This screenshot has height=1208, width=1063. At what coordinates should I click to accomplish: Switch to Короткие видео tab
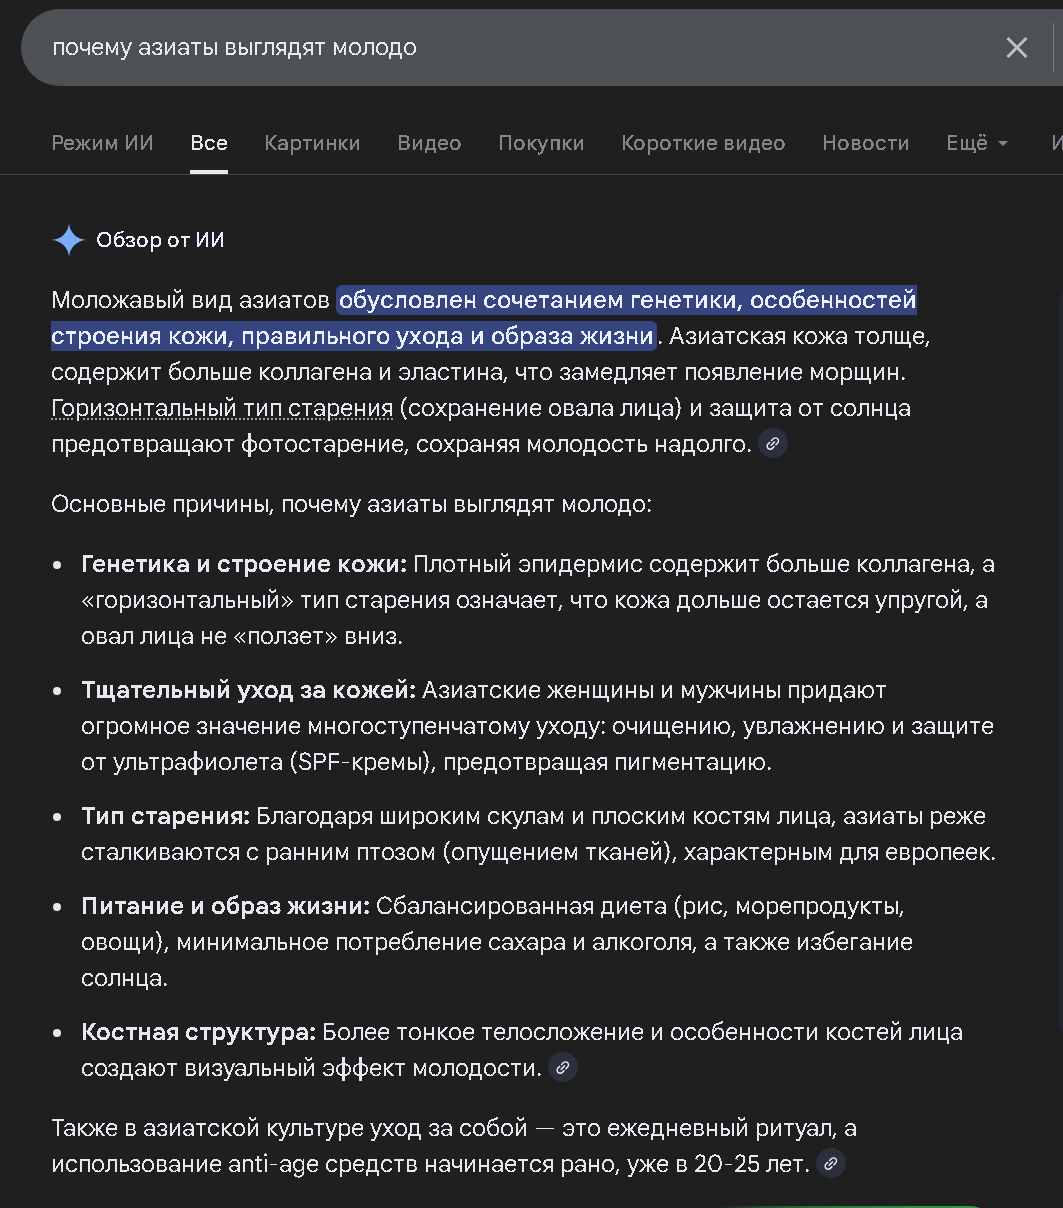tap(703, 143)
